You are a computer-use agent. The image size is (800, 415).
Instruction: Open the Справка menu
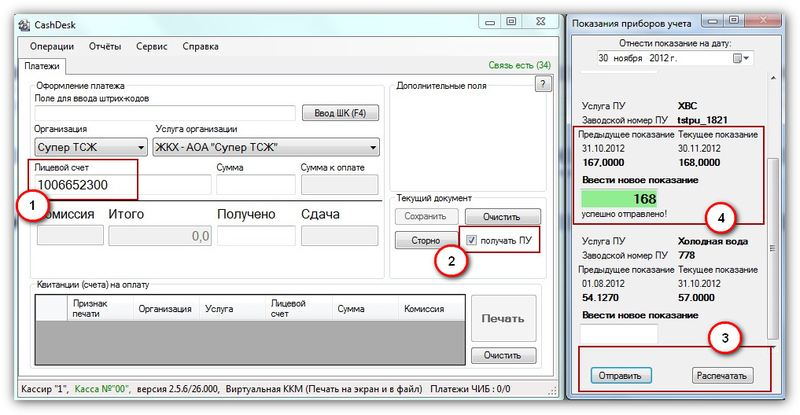coord(200,46)
